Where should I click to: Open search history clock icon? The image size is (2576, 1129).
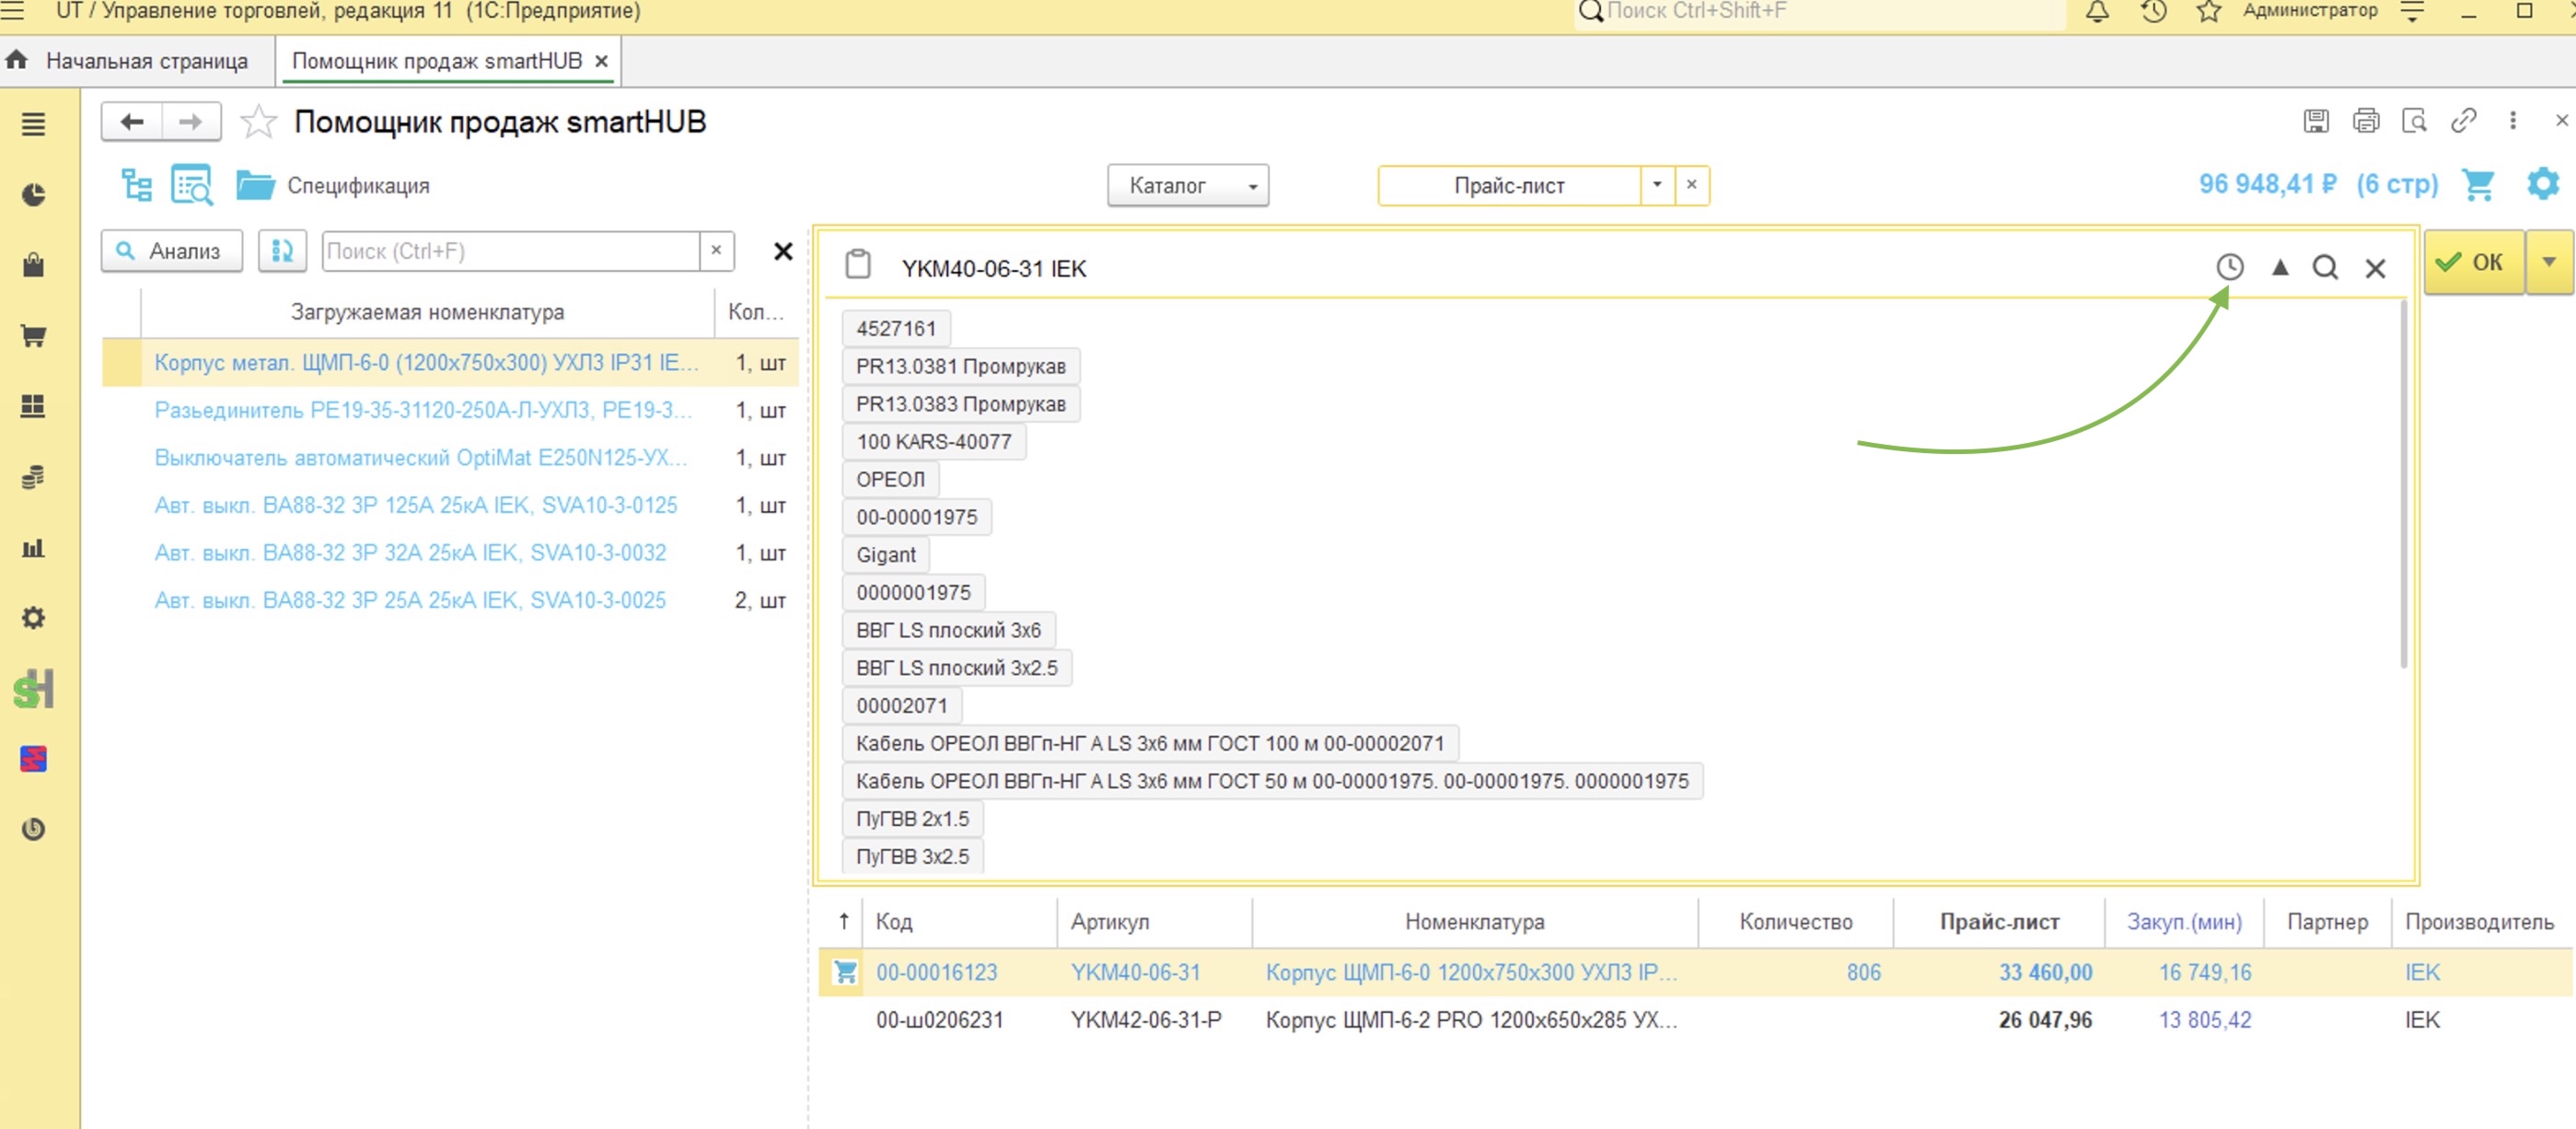[2229, 267]
